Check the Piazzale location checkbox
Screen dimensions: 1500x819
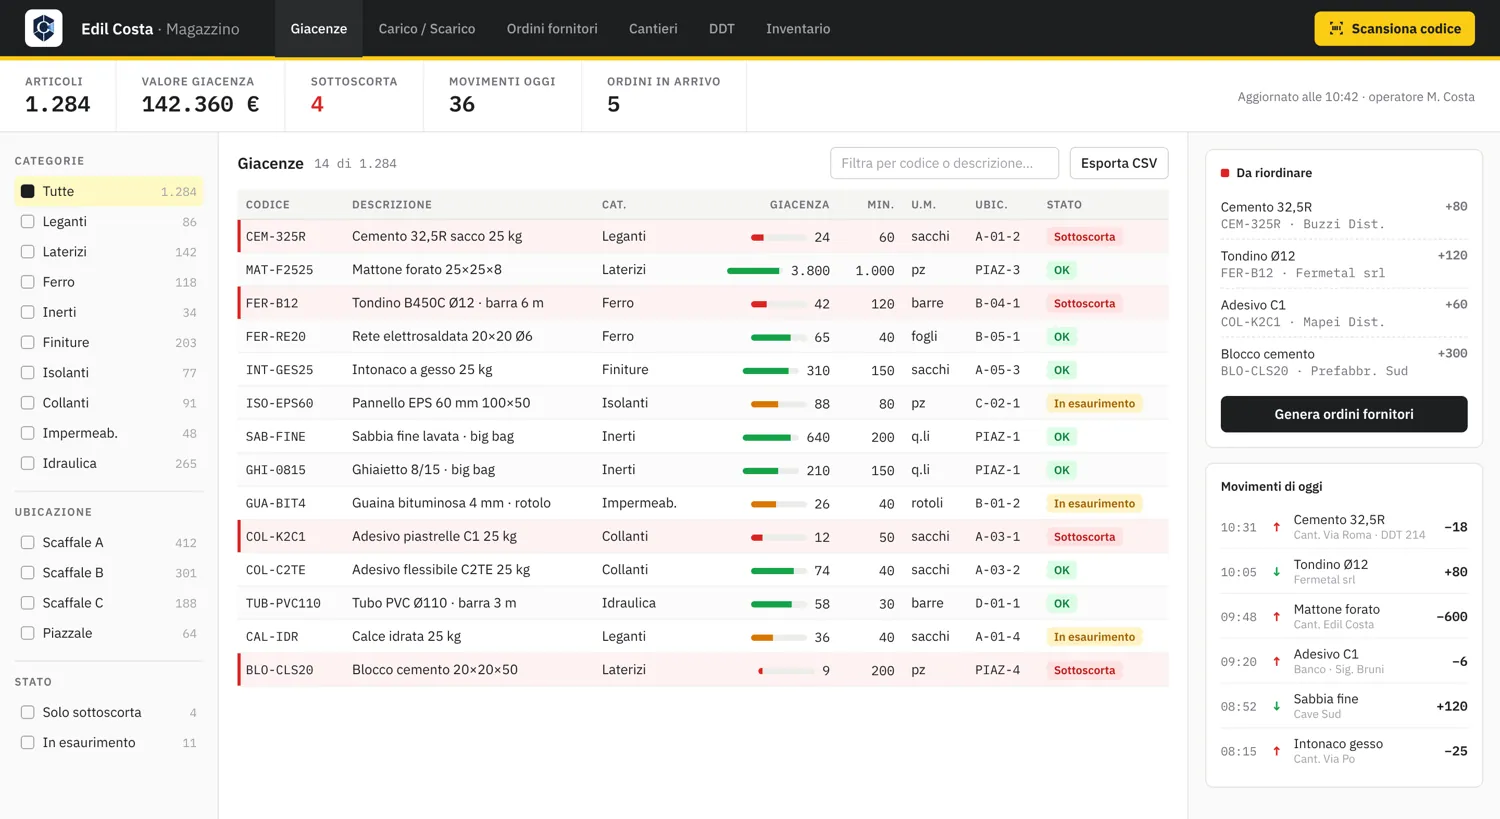[x=28, y=633]
